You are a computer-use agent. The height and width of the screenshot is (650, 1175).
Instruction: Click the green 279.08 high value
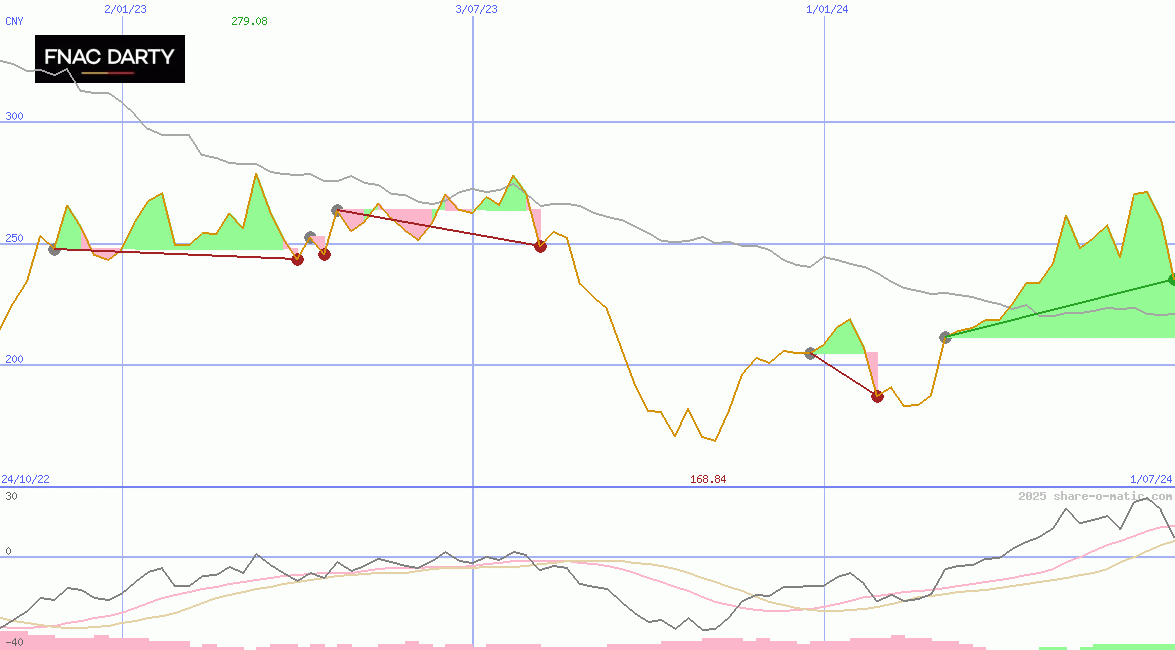(x=249, y=21)
